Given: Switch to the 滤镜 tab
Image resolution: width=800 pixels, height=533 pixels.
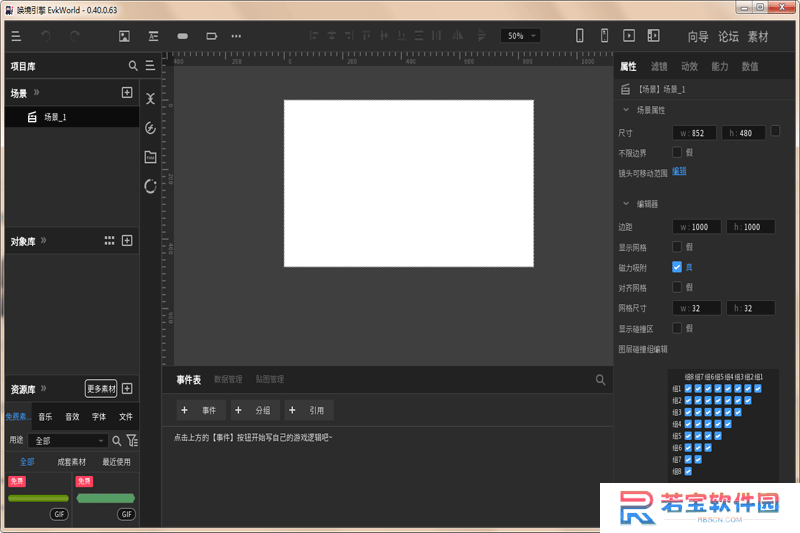Looking at the screenshot, I should (659, 66).
